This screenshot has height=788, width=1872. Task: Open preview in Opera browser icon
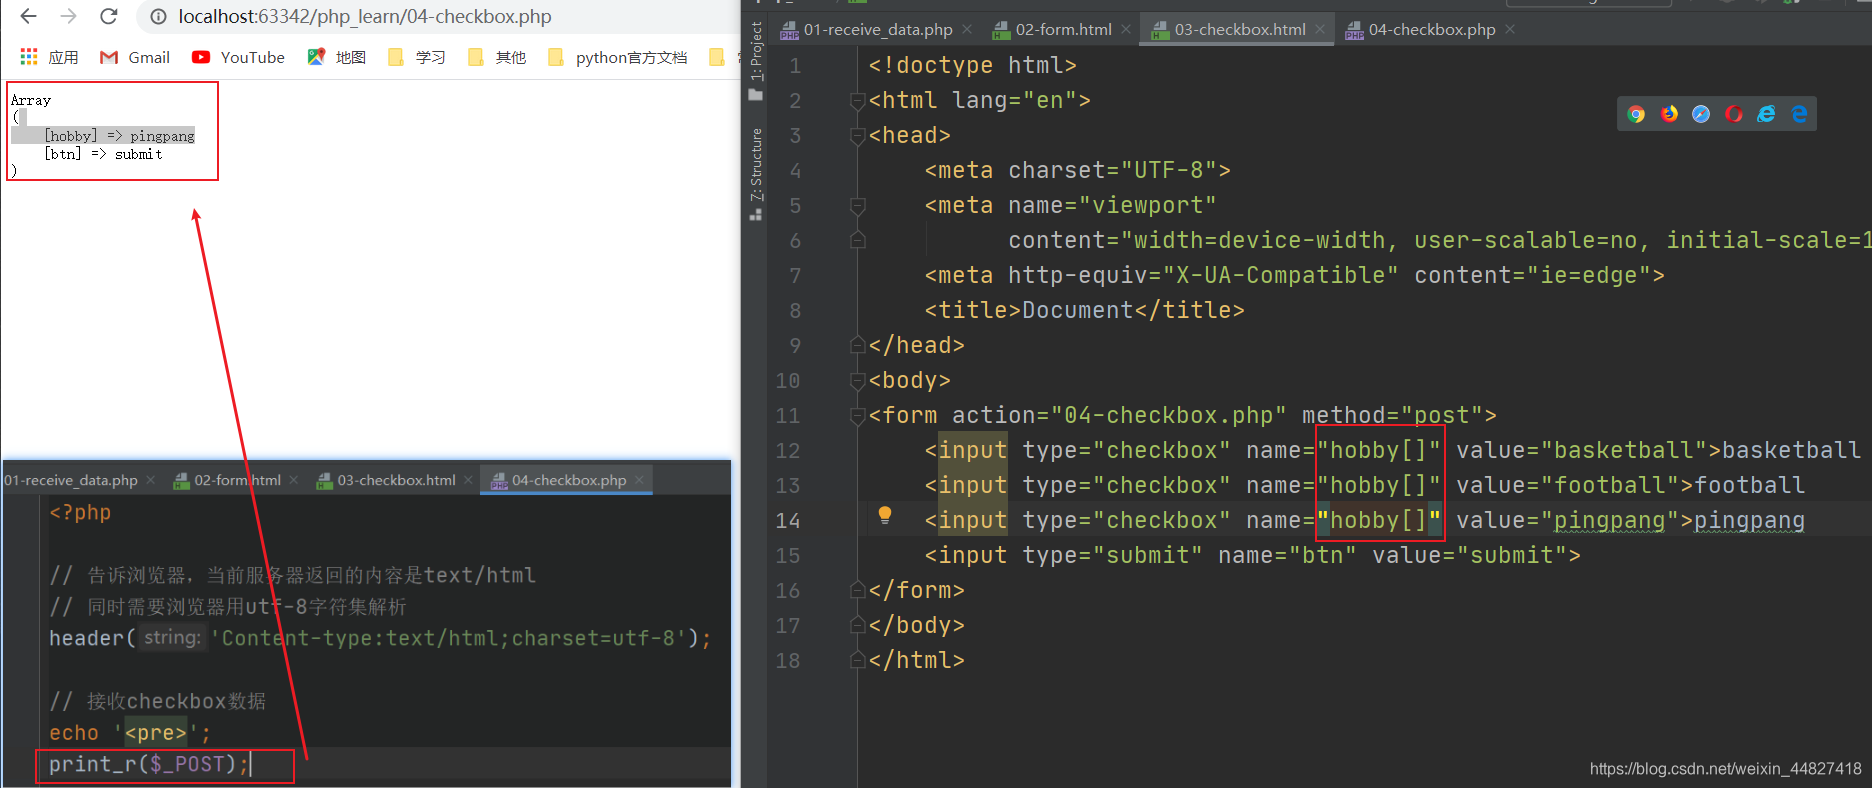(1734, 114)
